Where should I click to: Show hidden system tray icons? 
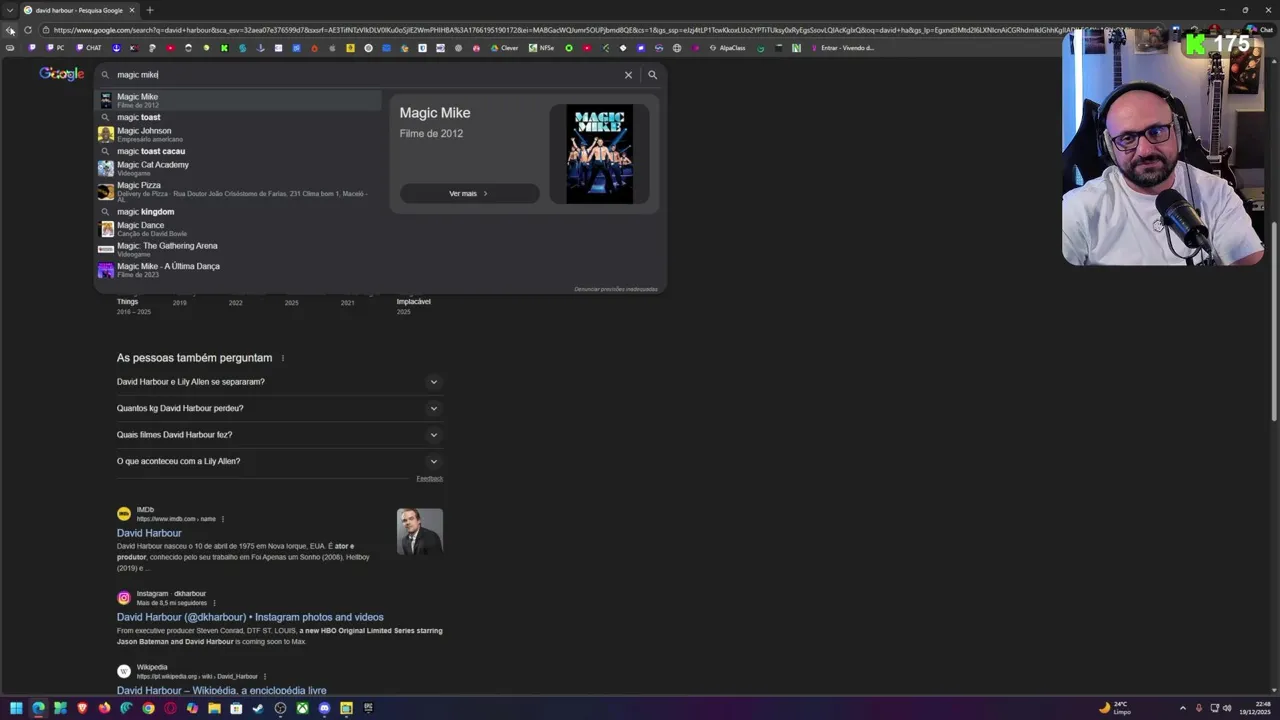tap(1183, 708)
